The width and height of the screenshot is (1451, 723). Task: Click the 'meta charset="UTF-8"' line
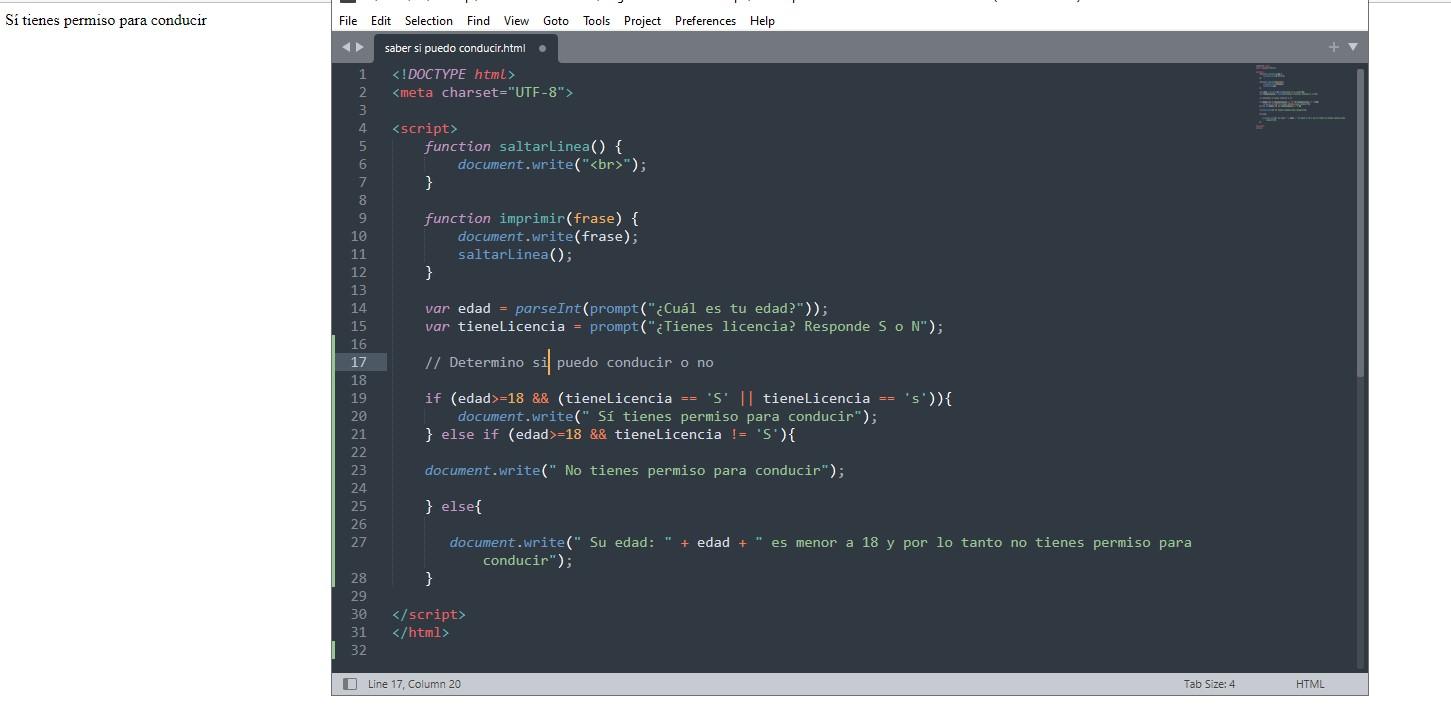(482, 92)
